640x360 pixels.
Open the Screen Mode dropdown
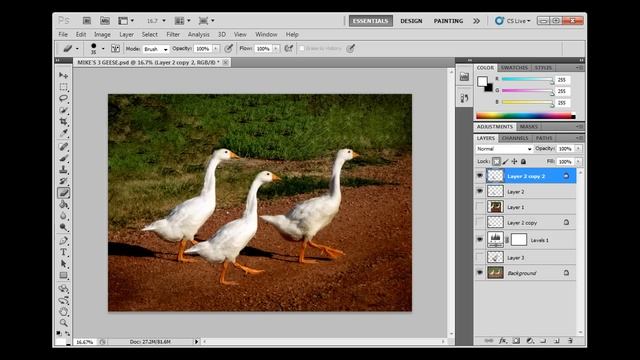coord(207,20)
